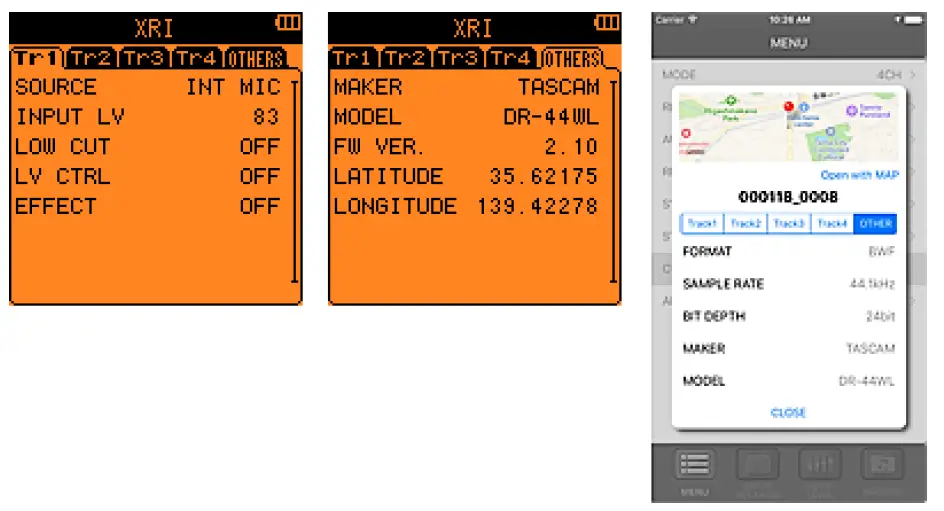Click scrollbar on SOURCE XRI screen

[x=294, y=182]
